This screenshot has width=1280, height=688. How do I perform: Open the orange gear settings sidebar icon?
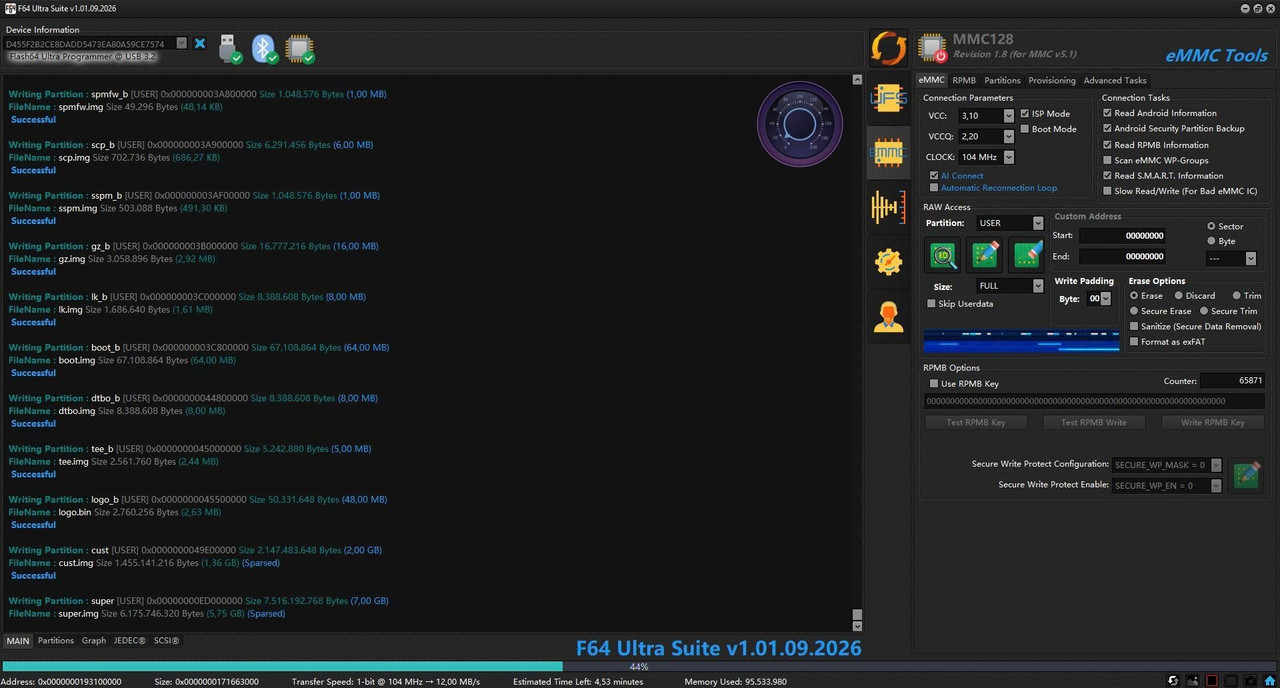(x=888, y=262)
